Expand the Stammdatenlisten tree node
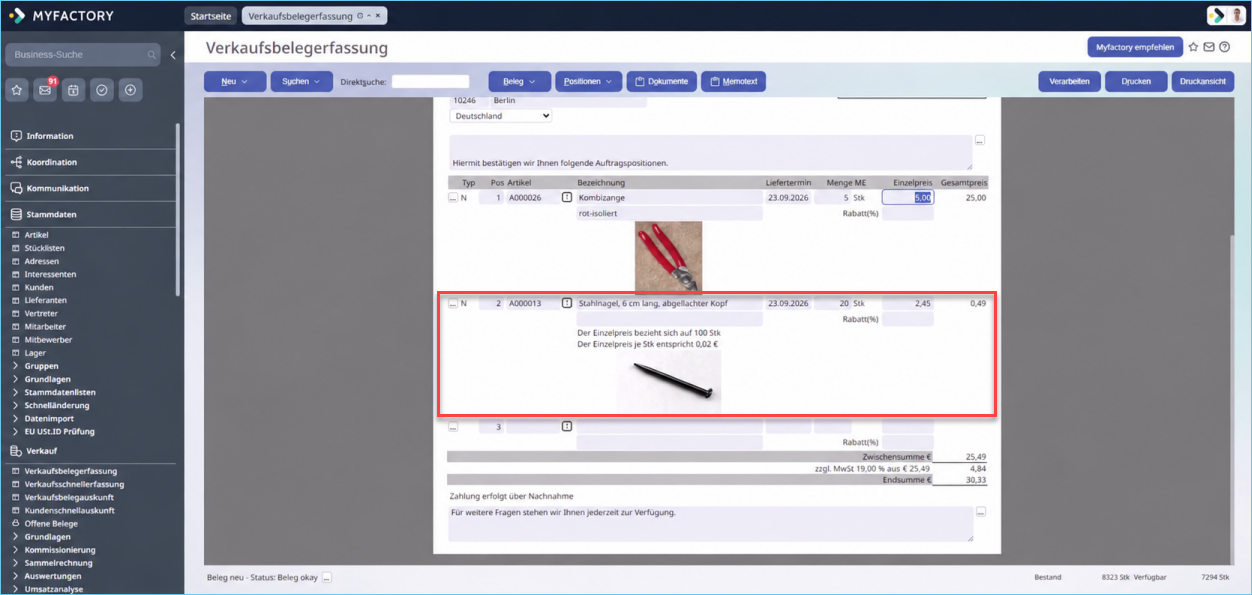The height and width of the screenshot is (595, 1252). [x=16, y=392]
